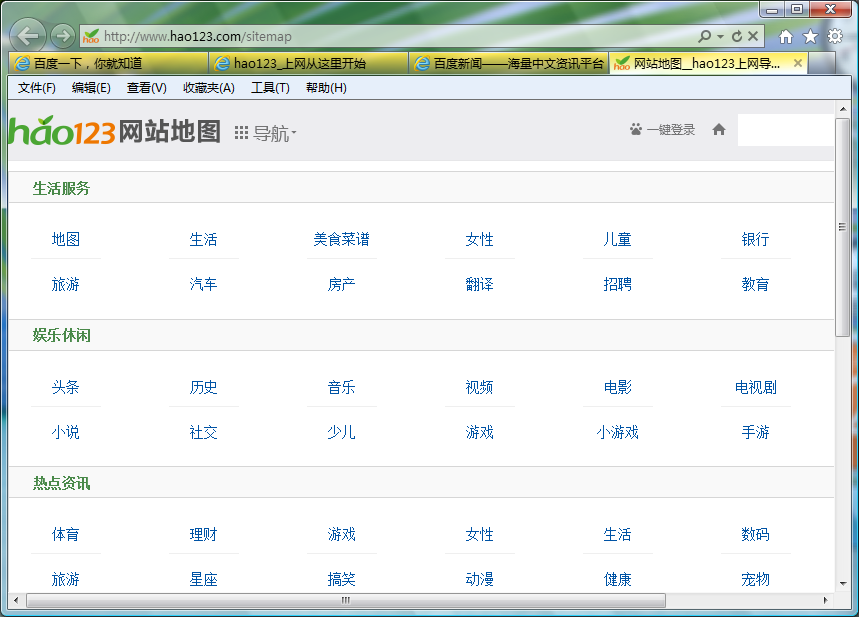Open the 理财 link
This screenshot has width=859, height=617.
(x=203, y=534)
